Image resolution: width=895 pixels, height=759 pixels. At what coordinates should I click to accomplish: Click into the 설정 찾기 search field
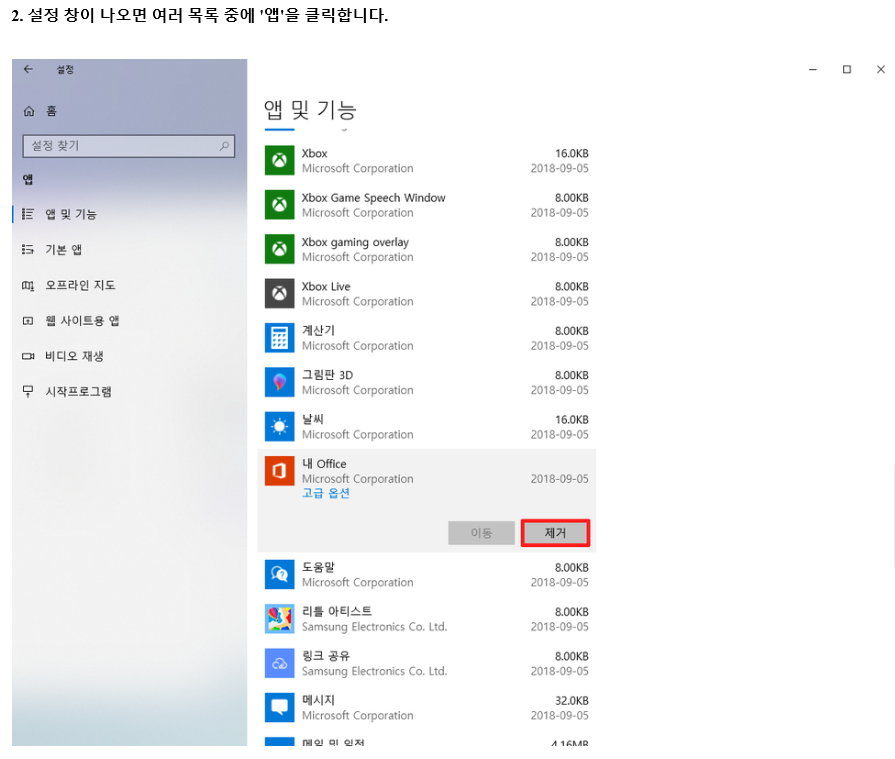point(129,146)
